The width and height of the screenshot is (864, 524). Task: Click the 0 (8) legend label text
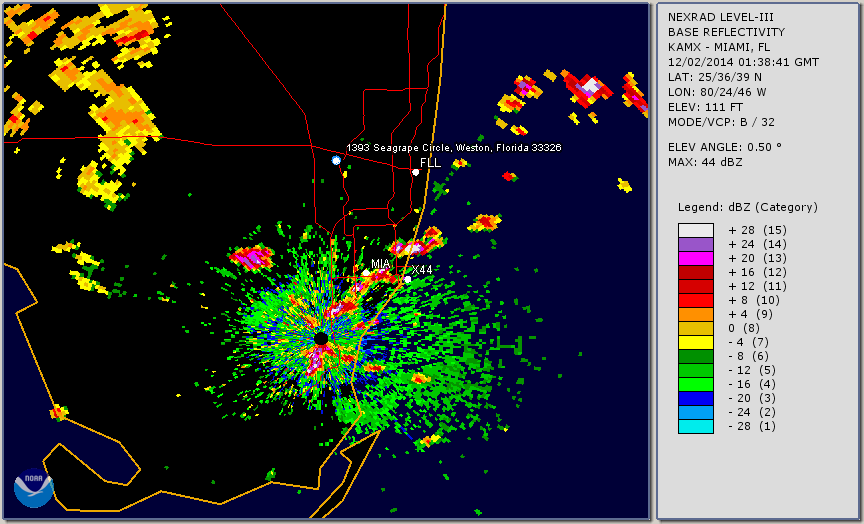tap(744, 328)
